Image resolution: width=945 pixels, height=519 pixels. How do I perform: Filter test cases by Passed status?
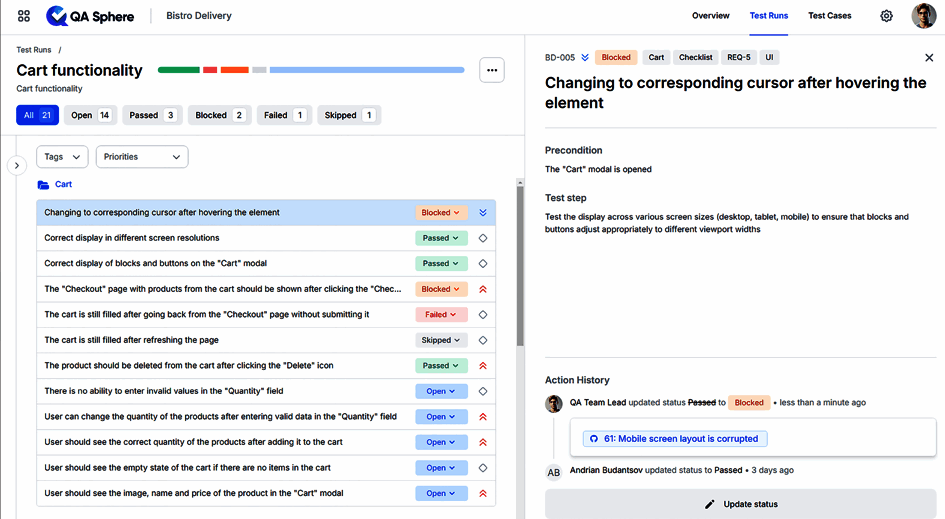pyautogui.click(x=152, y=115)
